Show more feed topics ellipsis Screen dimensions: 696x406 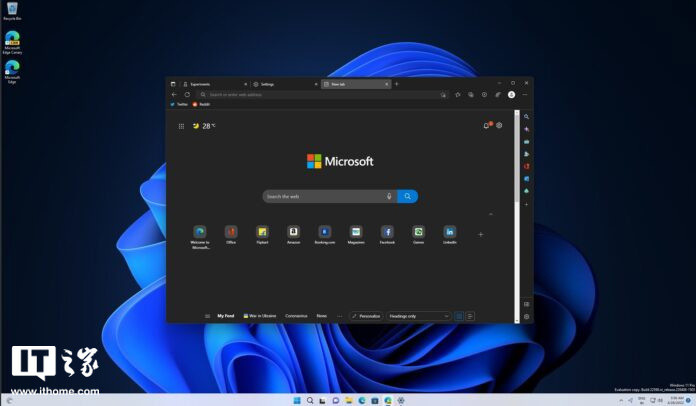pyautogui.click(x=340, y=316)
